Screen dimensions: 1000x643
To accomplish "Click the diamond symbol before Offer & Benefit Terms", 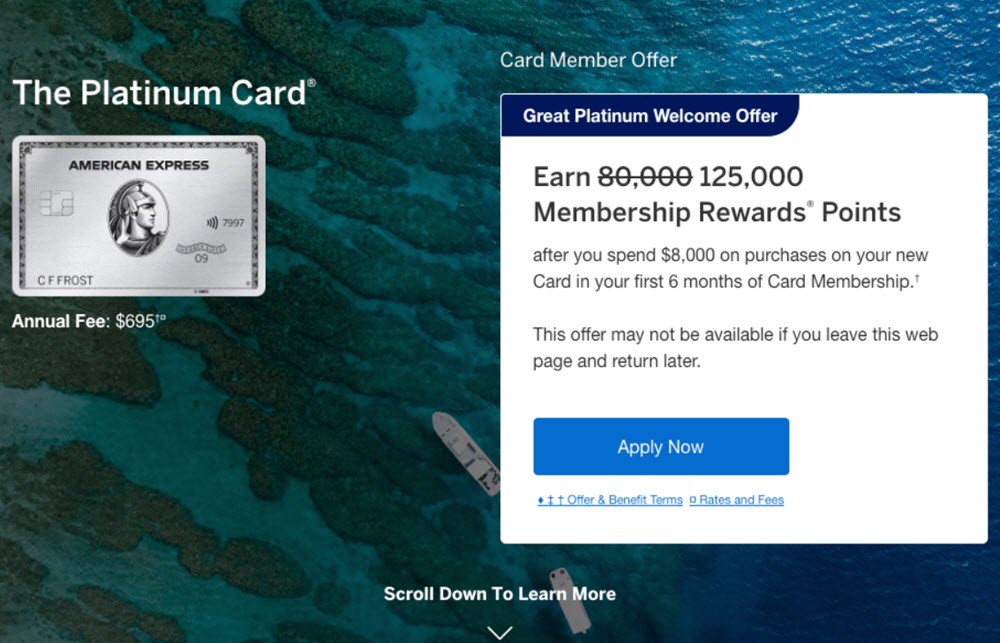I will point(540,499).
